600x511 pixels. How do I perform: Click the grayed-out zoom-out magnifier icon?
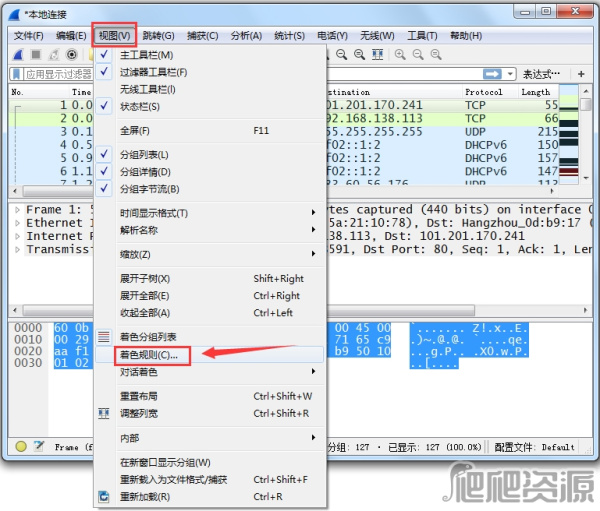point(418,55)
